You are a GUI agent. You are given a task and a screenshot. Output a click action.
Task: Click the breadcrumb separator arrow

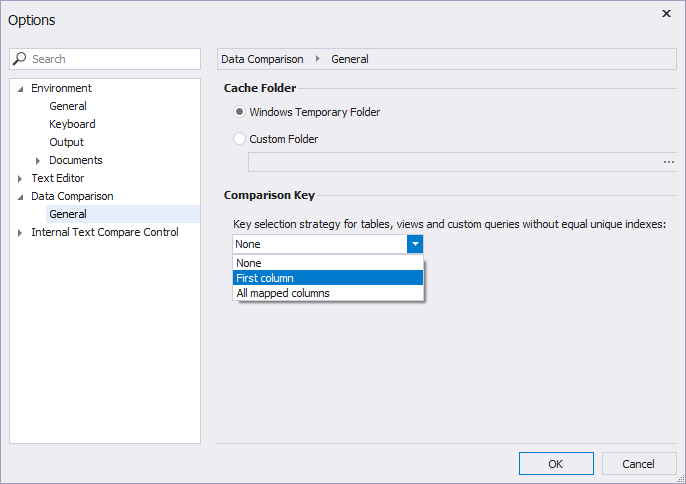click(x=318, y=59)
